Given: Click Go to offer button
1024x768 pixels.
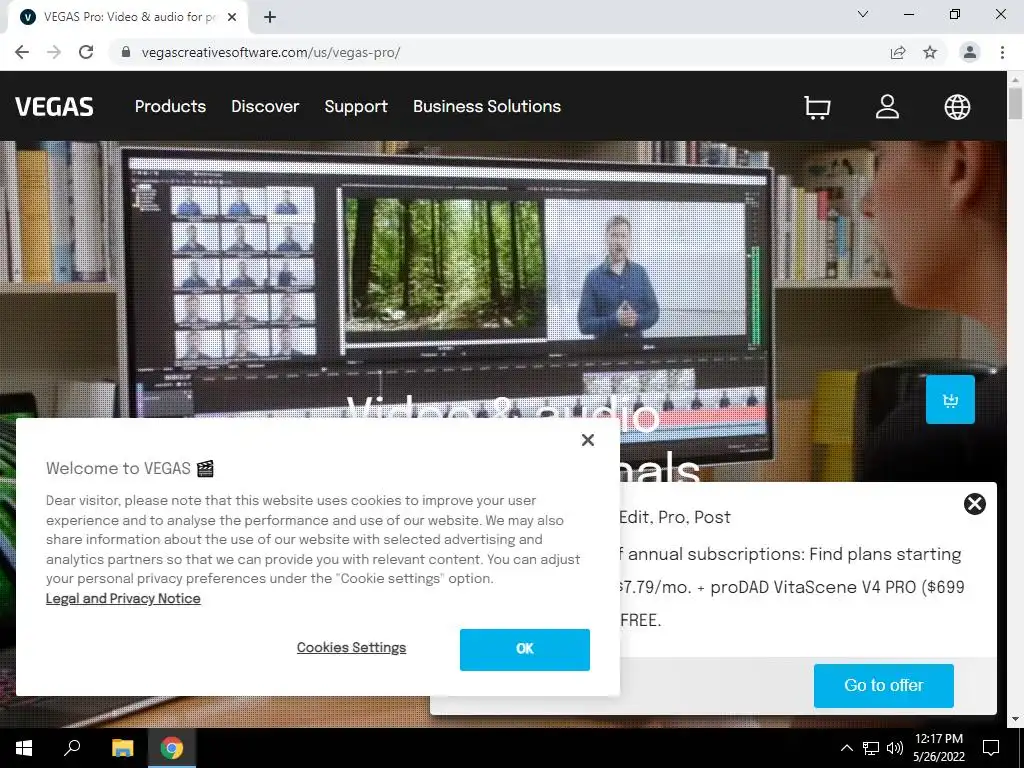Looking at the screenshot, I should [x=884, y=686].
